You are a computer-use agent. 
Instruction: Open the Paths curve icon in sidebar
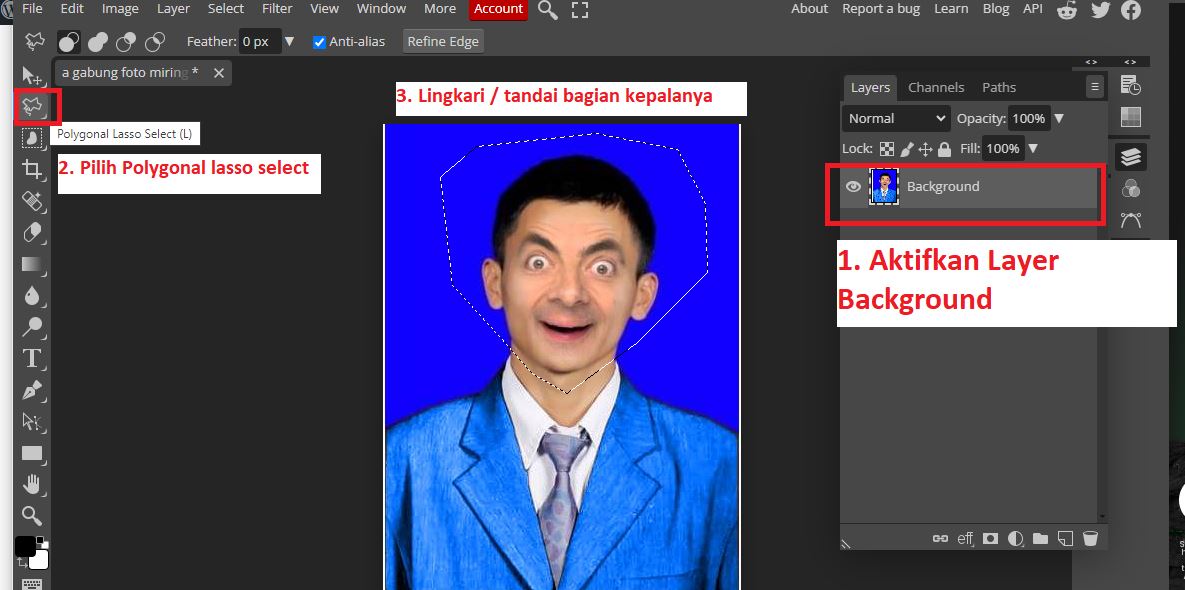(x=1131, y=221)
